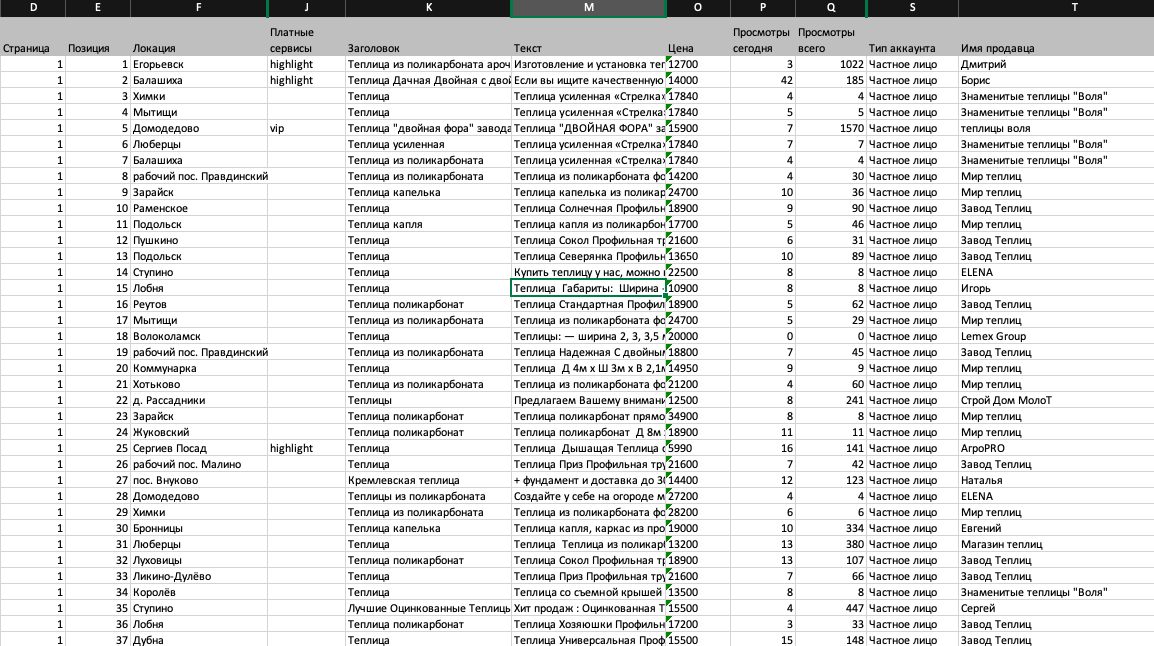Select the 'Кремлевская теплица' title cell
Image resolution: width=1154 pixels, height=646 pixels.
[428, 480]
